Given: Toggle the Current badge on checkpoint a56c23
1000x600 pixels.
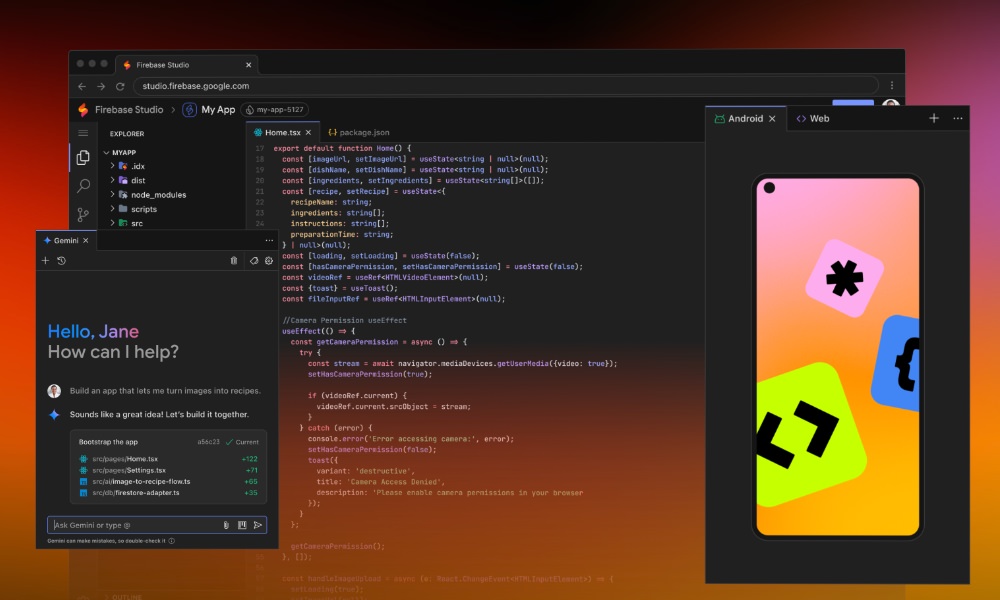Looking at the screenshot, I should click(243, 442).
